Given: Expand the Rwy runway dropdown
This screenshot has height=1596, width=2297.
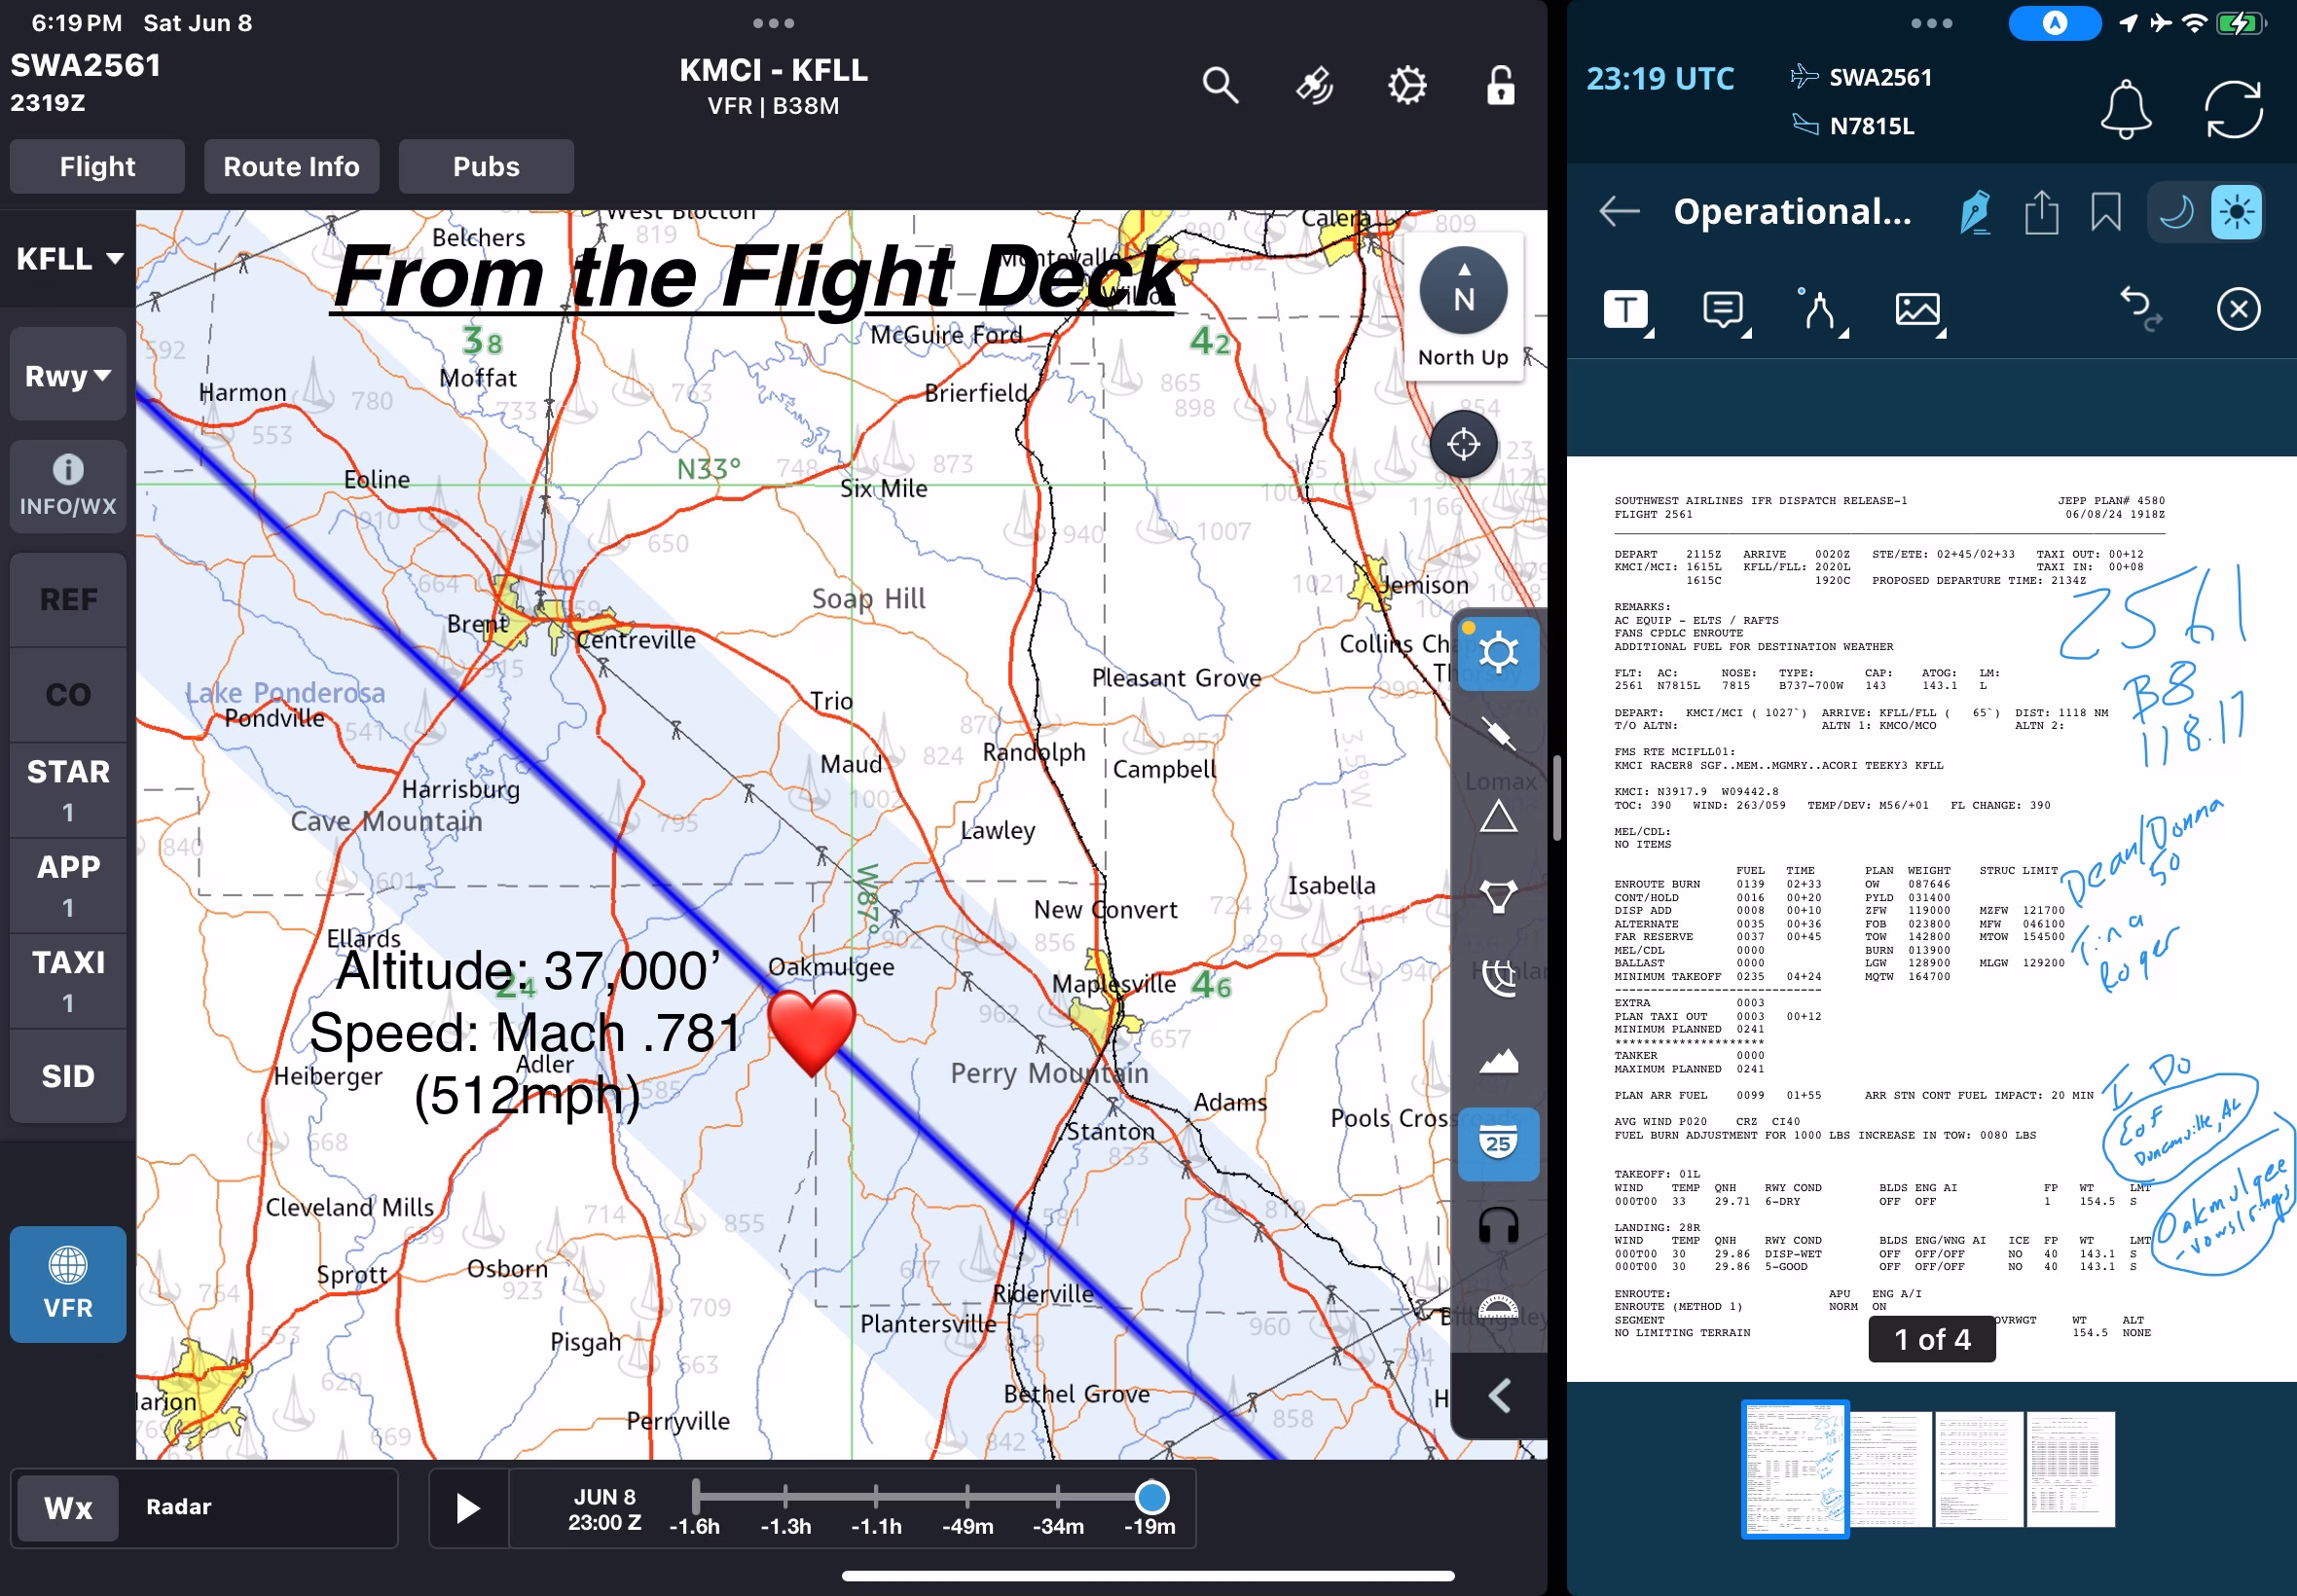Looking at the screenshot, I should pyautogui.click(x=68, y=376).
